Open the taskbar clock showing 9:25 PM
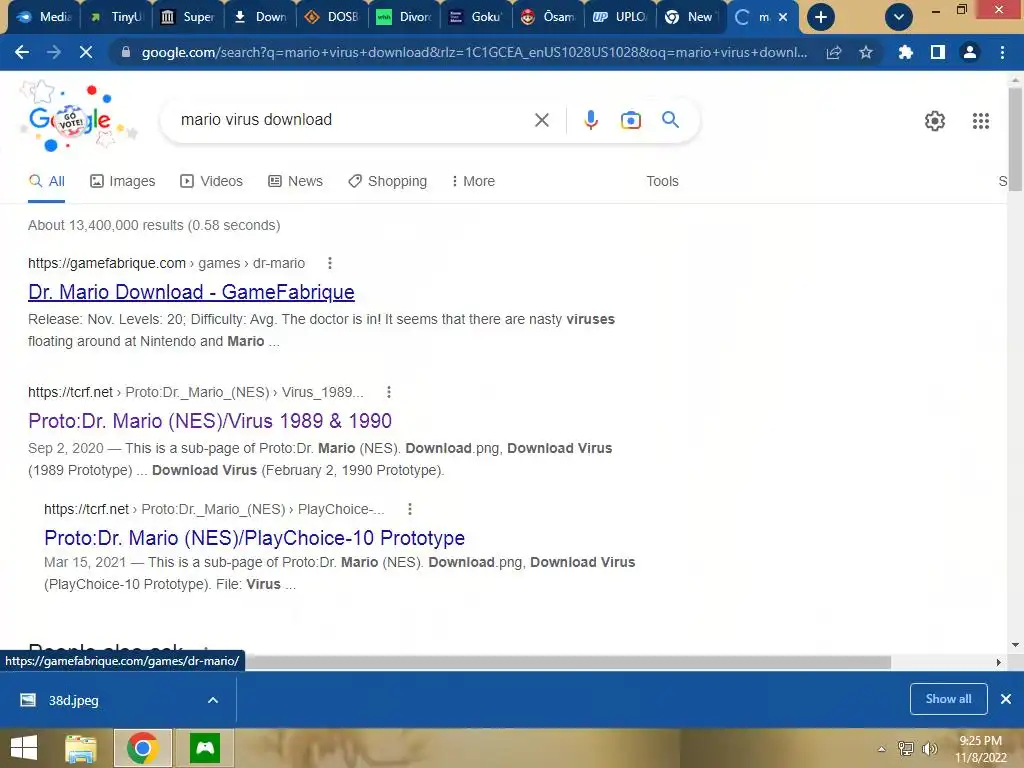Viewport: 1024px width, 768px height. [980, 749]
